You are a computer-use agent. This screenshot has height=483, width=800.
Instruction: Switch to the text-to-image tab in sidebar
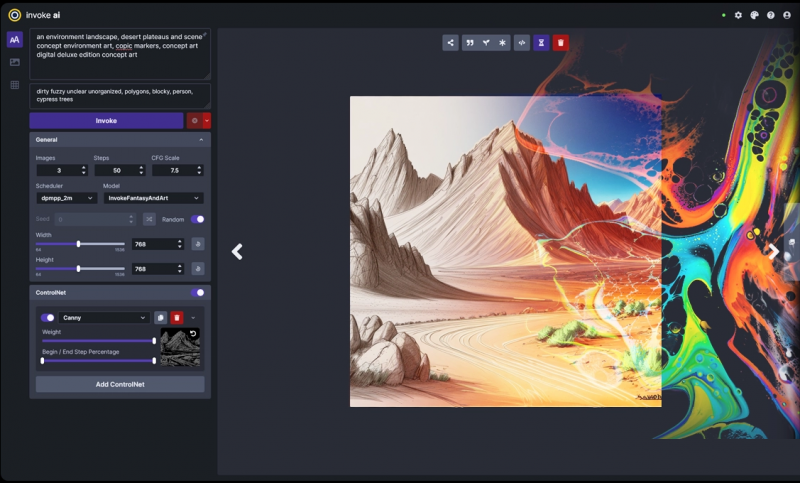coord(15,39)
